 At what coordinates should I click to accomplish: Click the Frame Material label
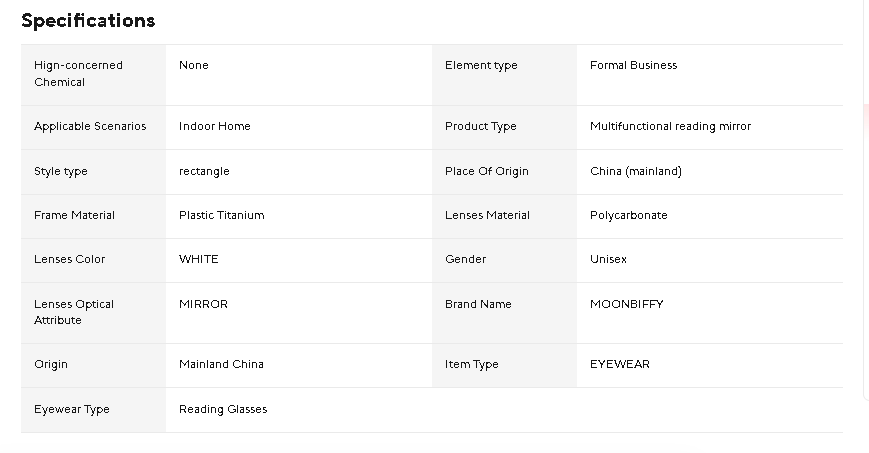(x=74, y=216)
